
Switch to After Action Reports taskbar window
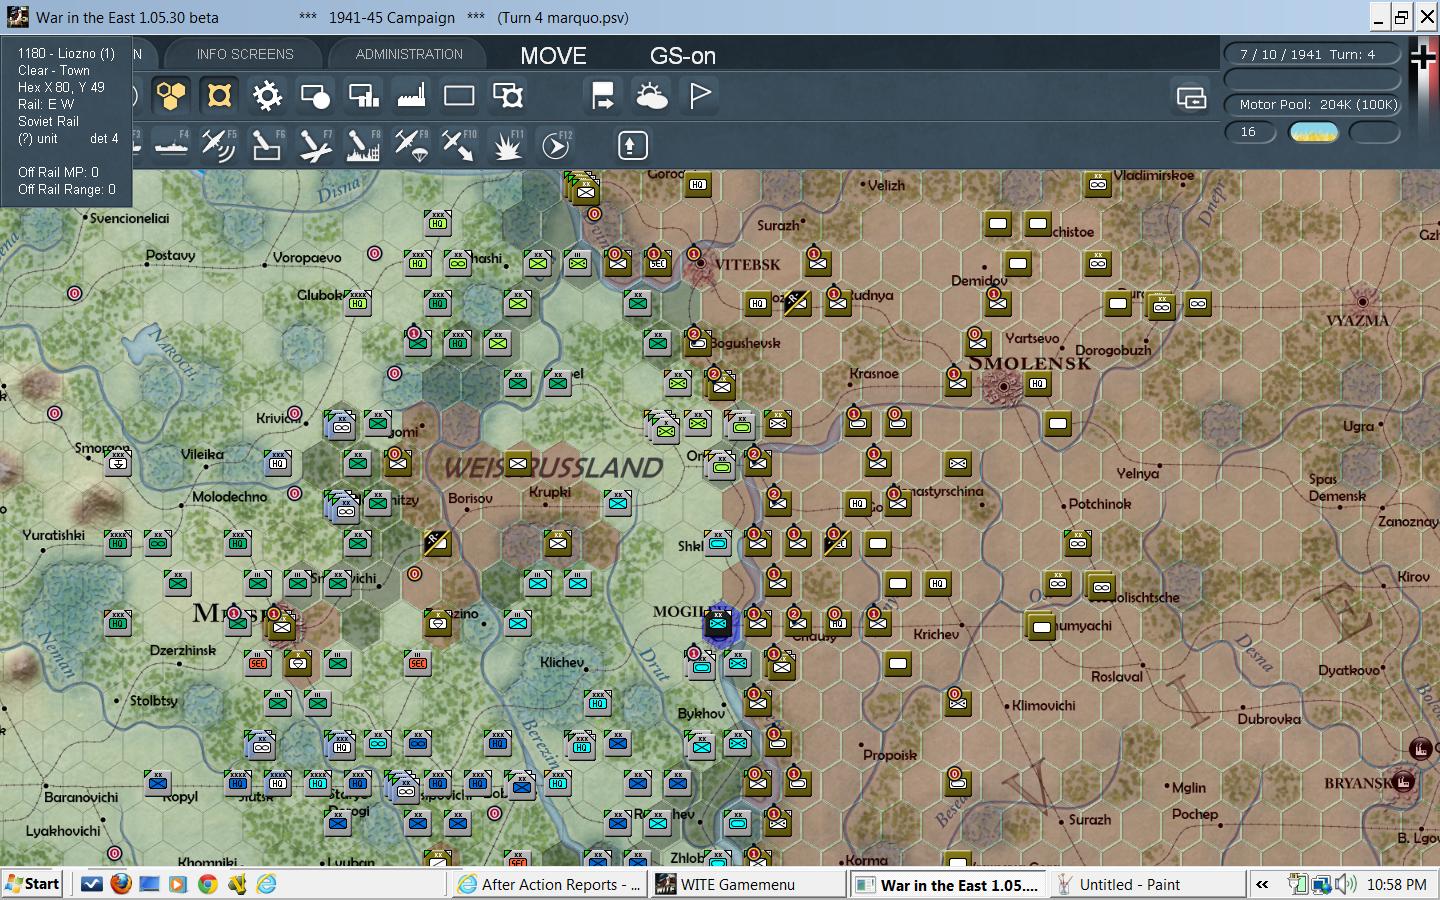click(x=548, y=884)
